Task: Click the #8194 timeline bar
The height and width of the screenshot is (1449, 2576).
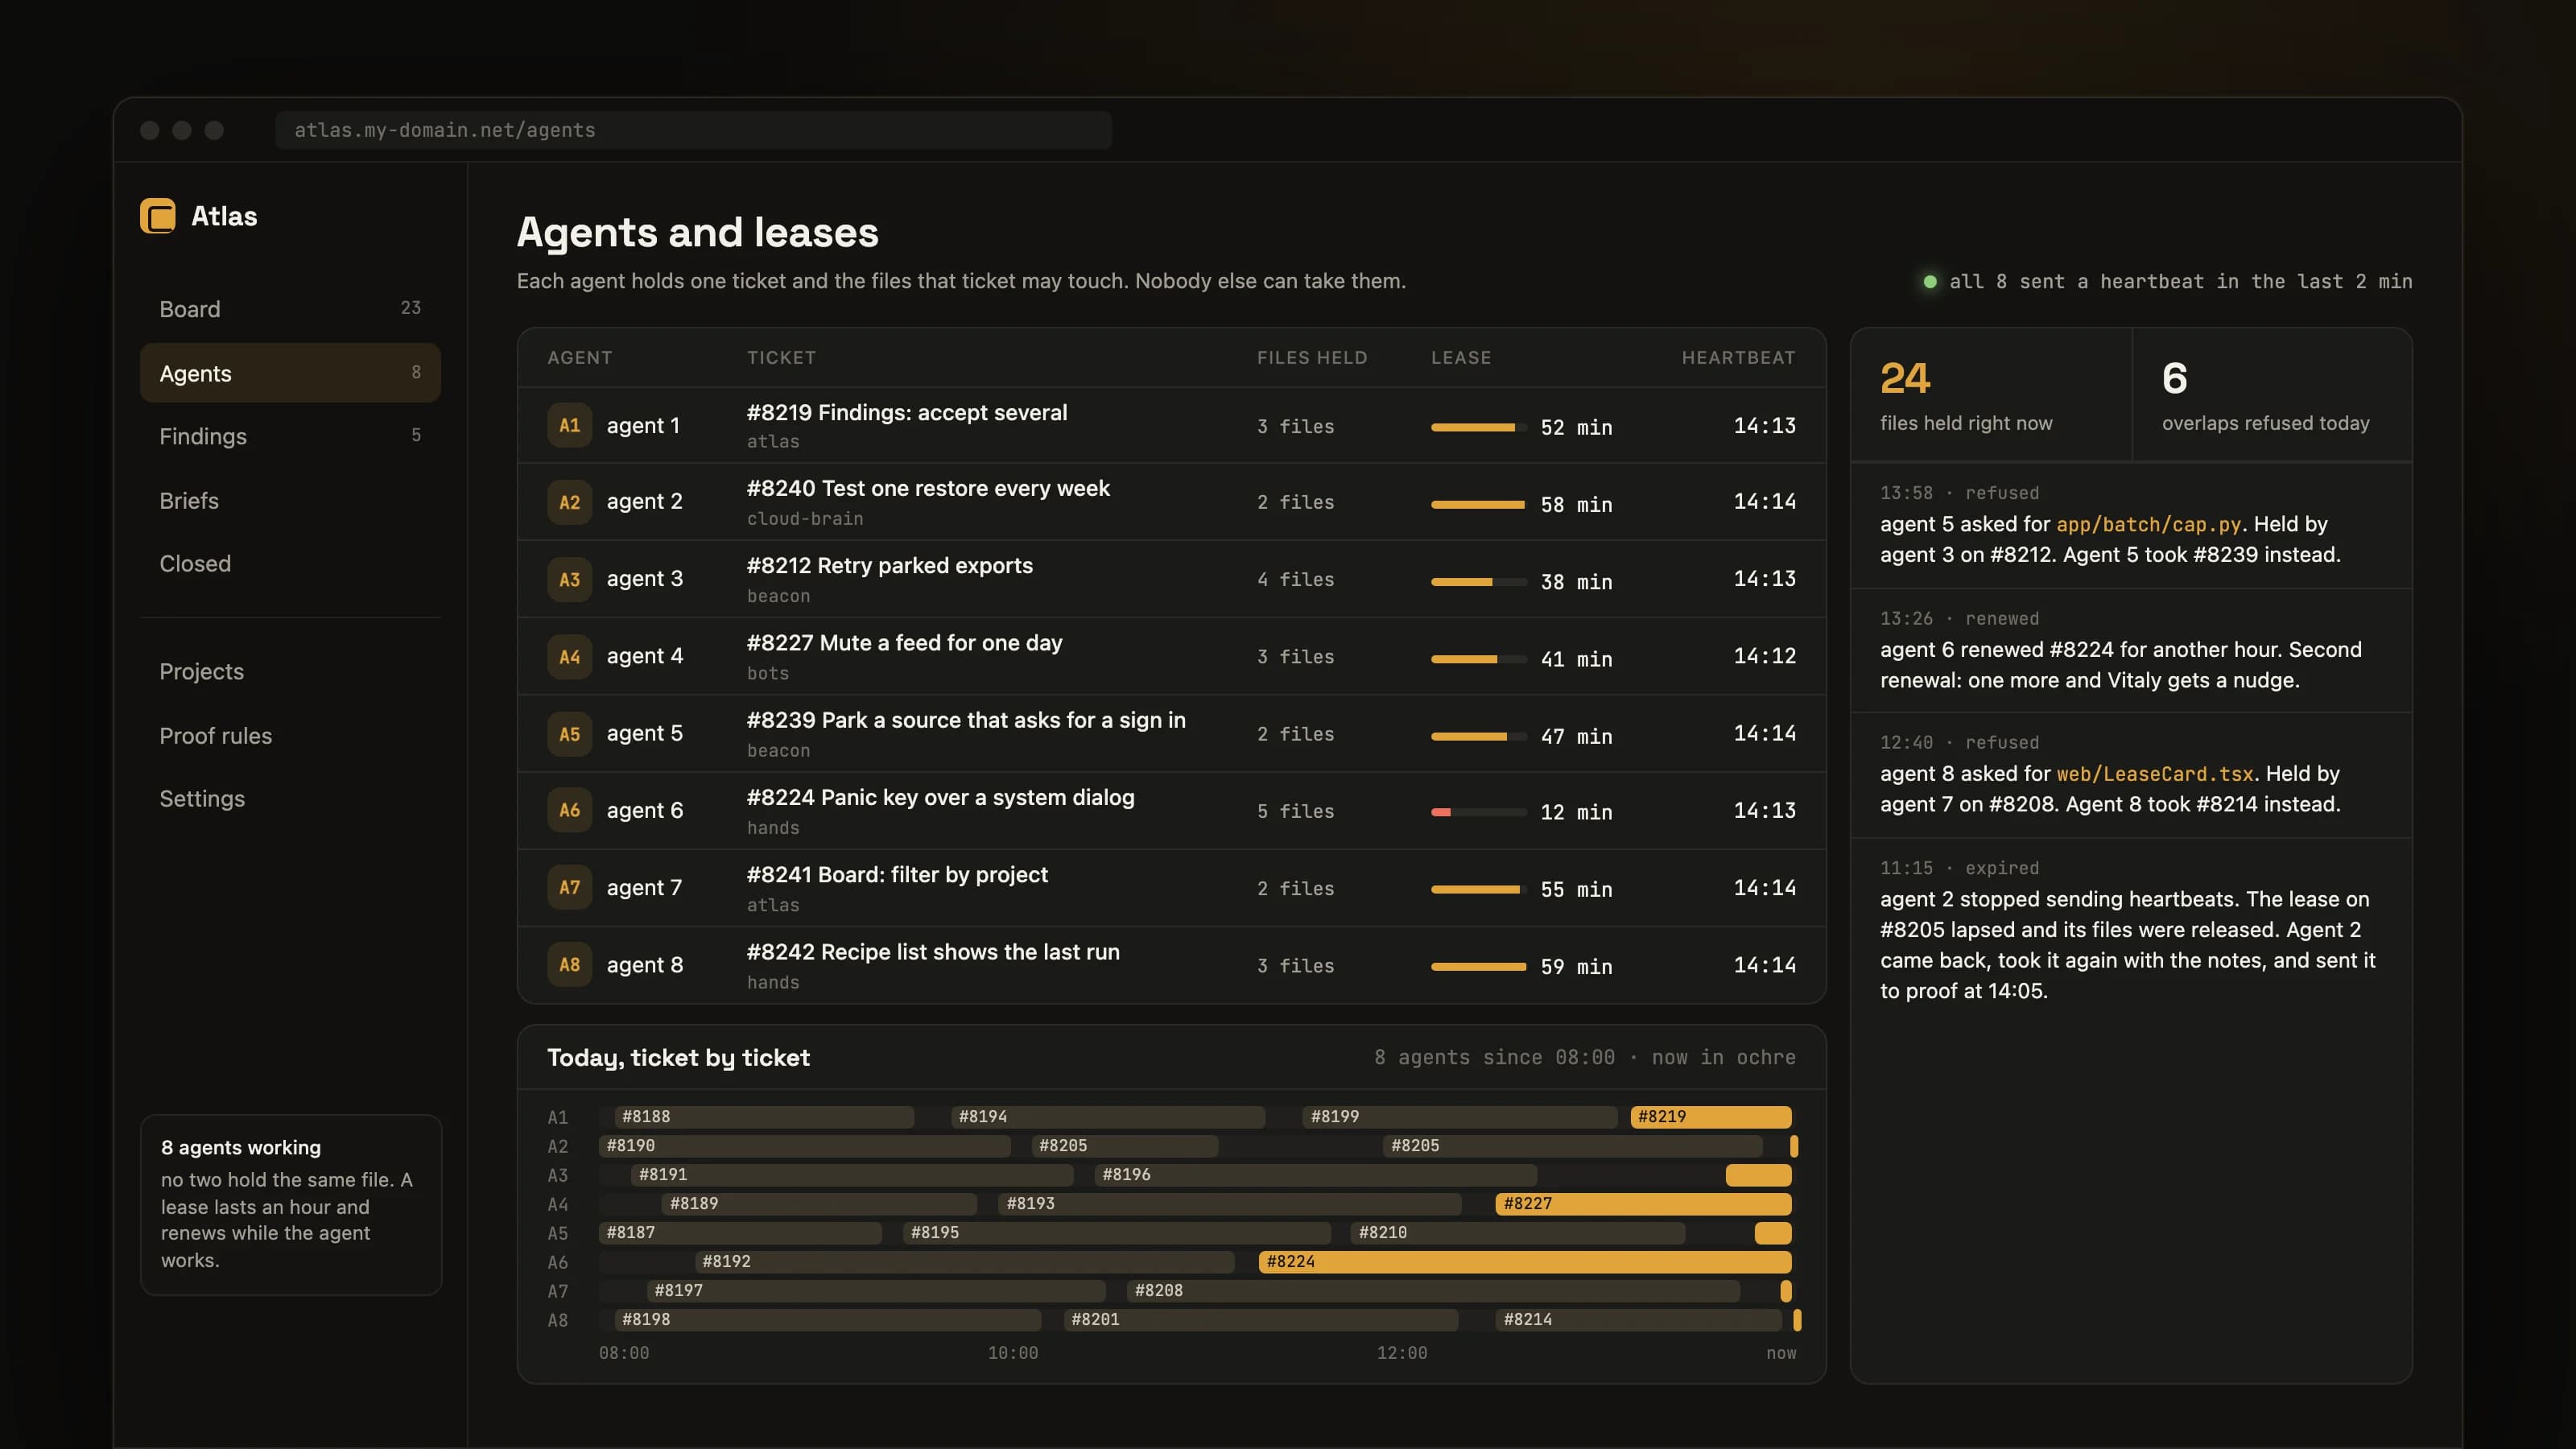Action: click(1108, 1116)
